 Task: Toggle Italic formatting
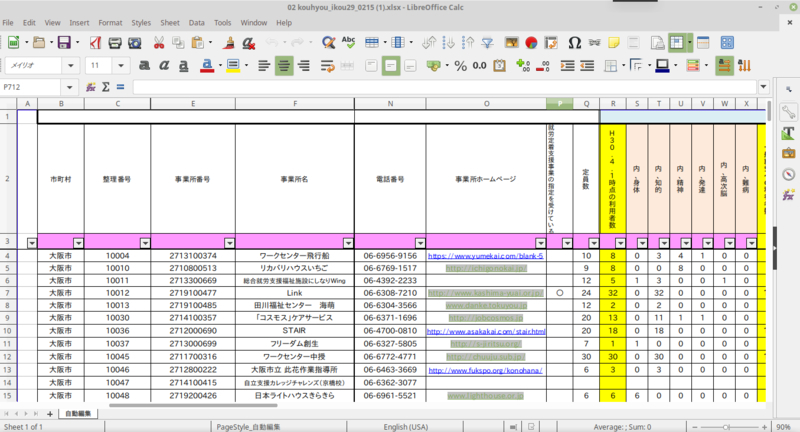tap(164, 66)
